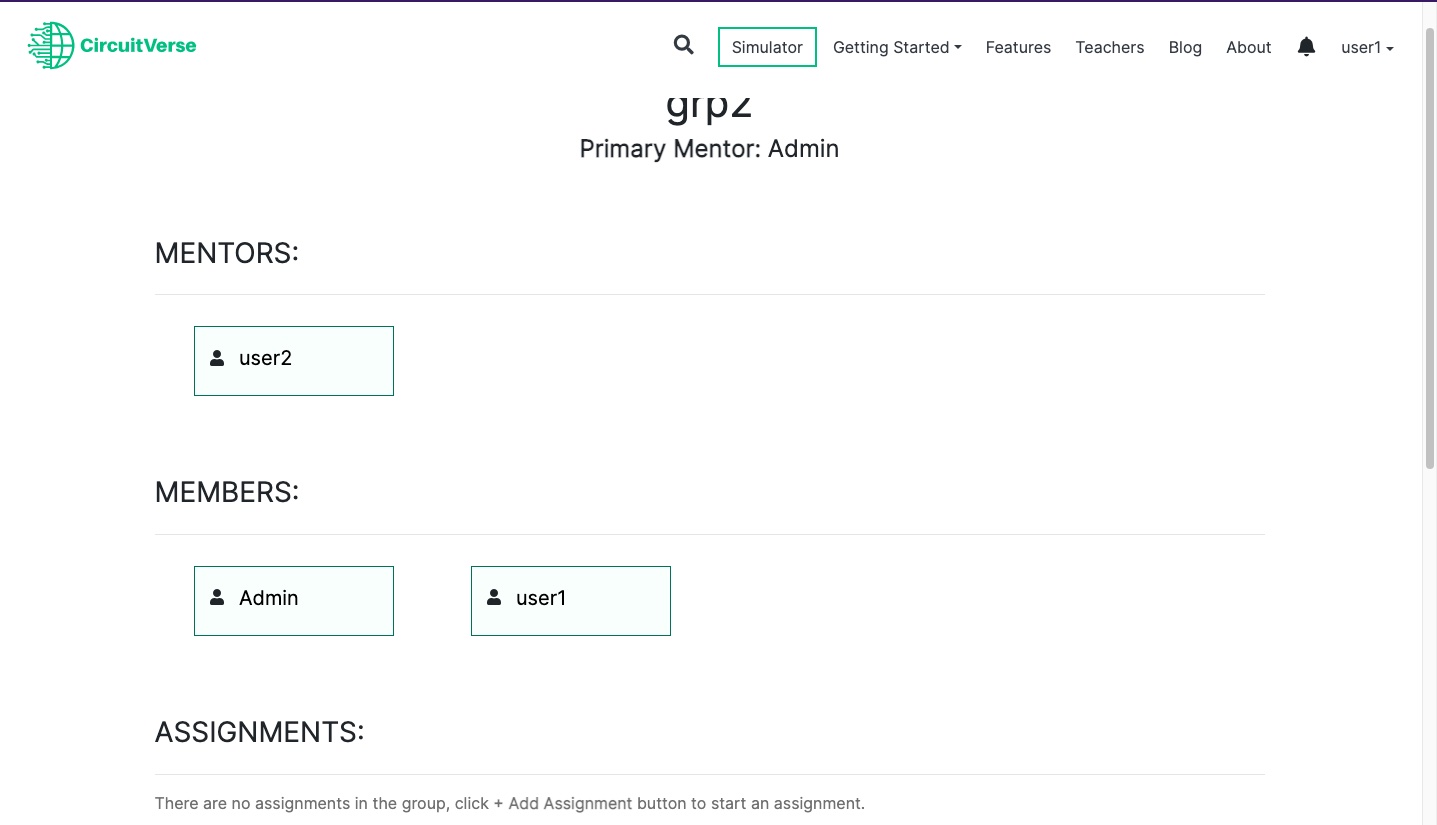Click the Simulator button
The height and width of the screenshot is (825, 1437).
point(766,46)
